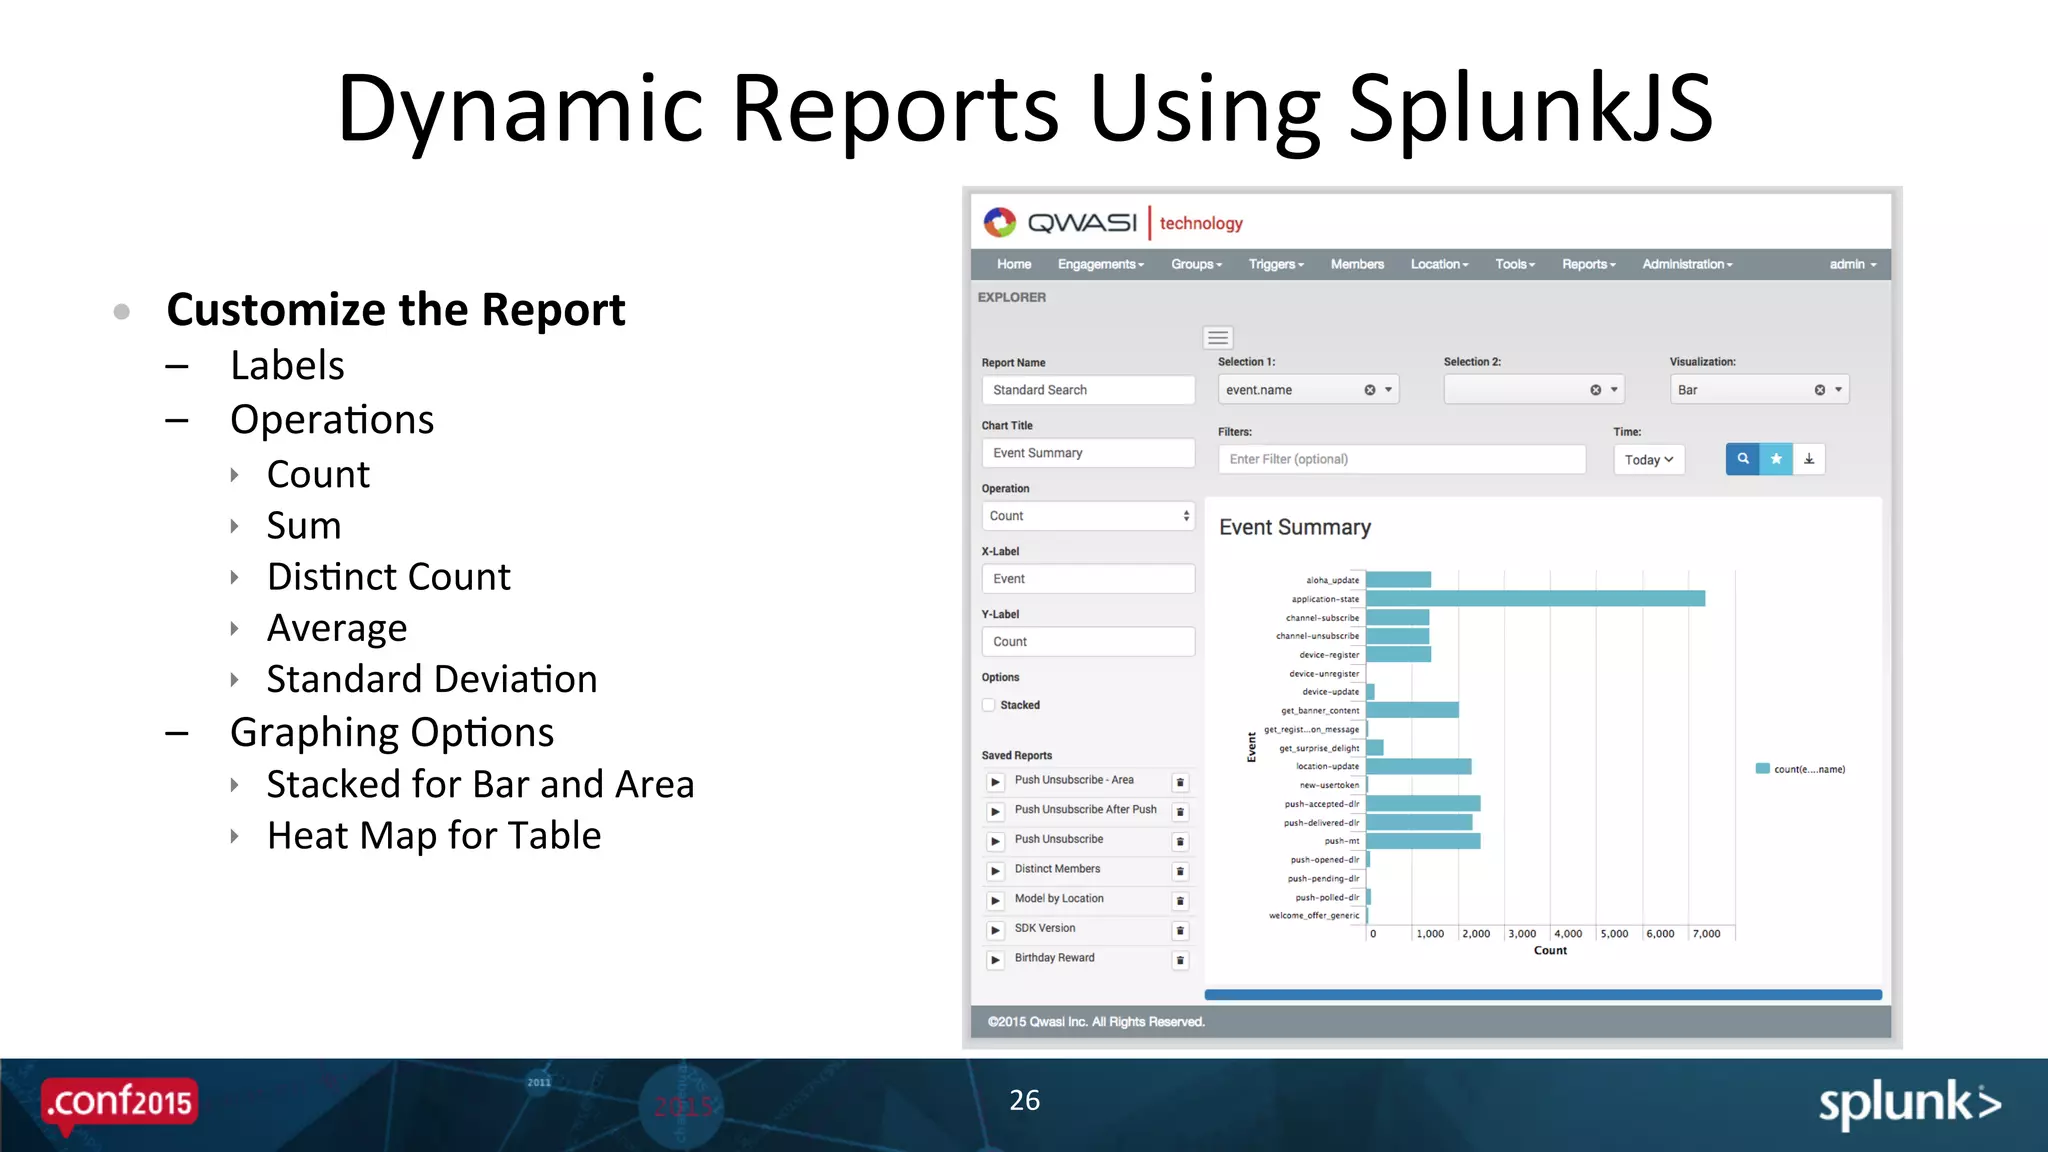Open the Selection 2 dropdown arrow
Screen dimensions: 2048x1152
[1614, 390]
